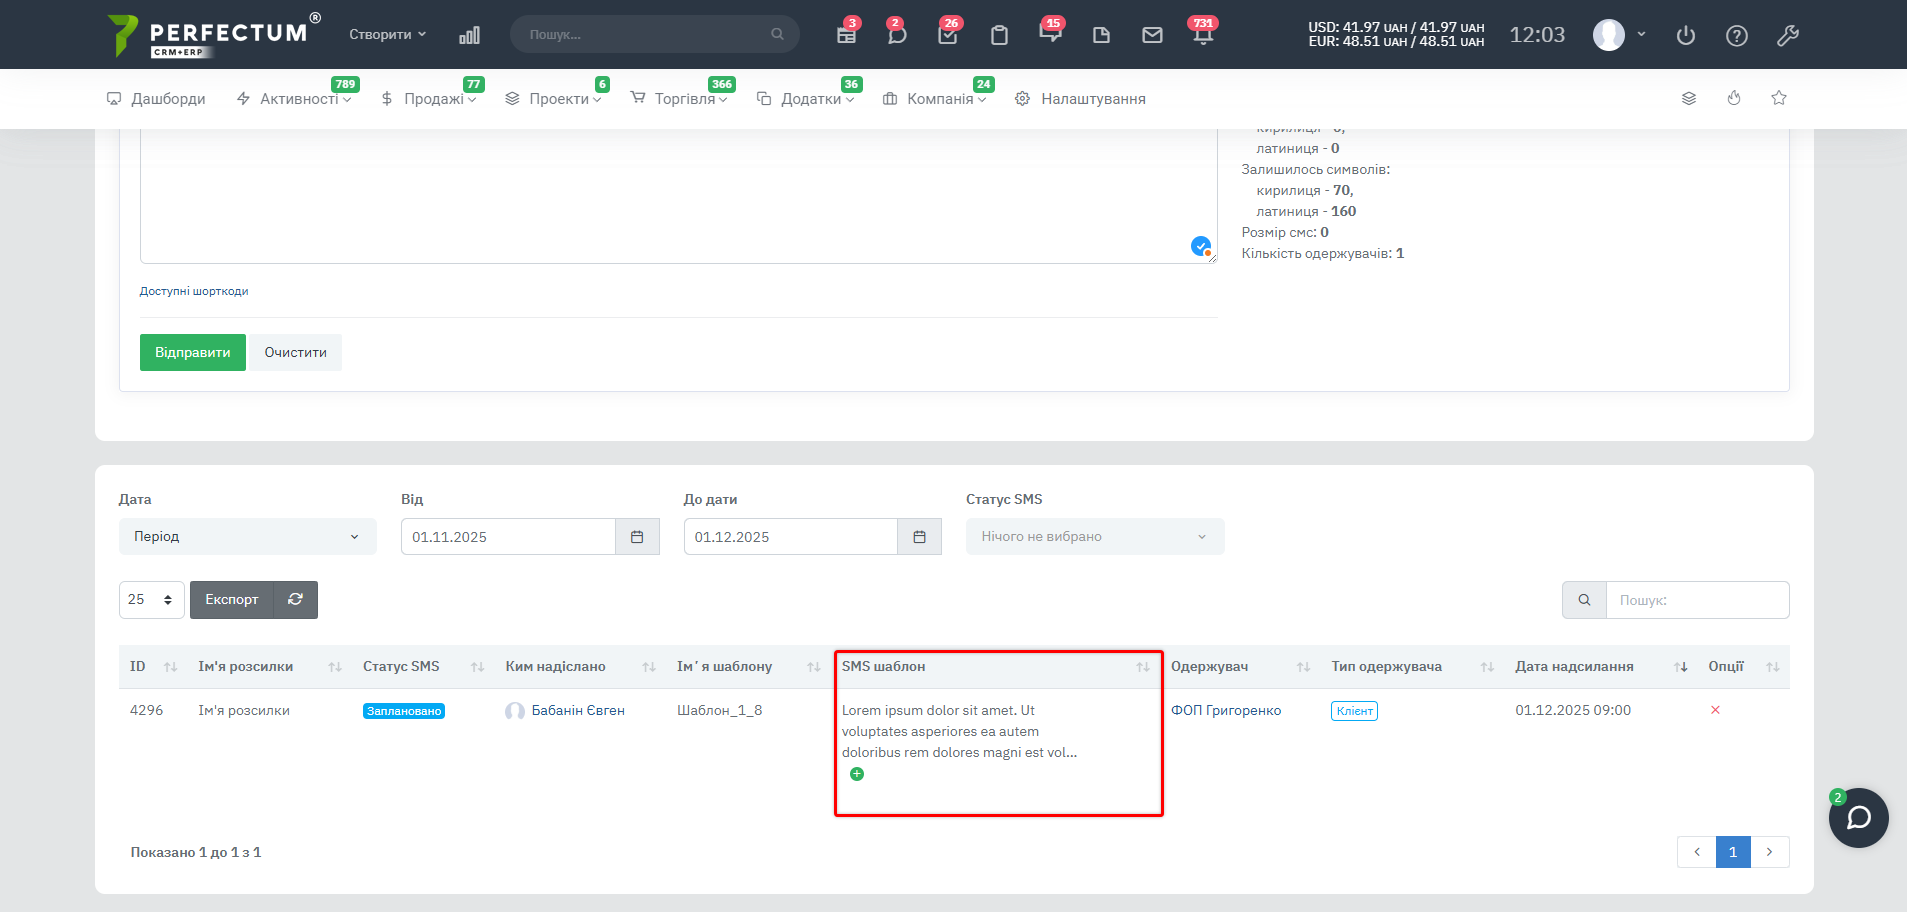Open the mail envelope icon in header
1907x912 pixels.
(x=1152, y=35)
